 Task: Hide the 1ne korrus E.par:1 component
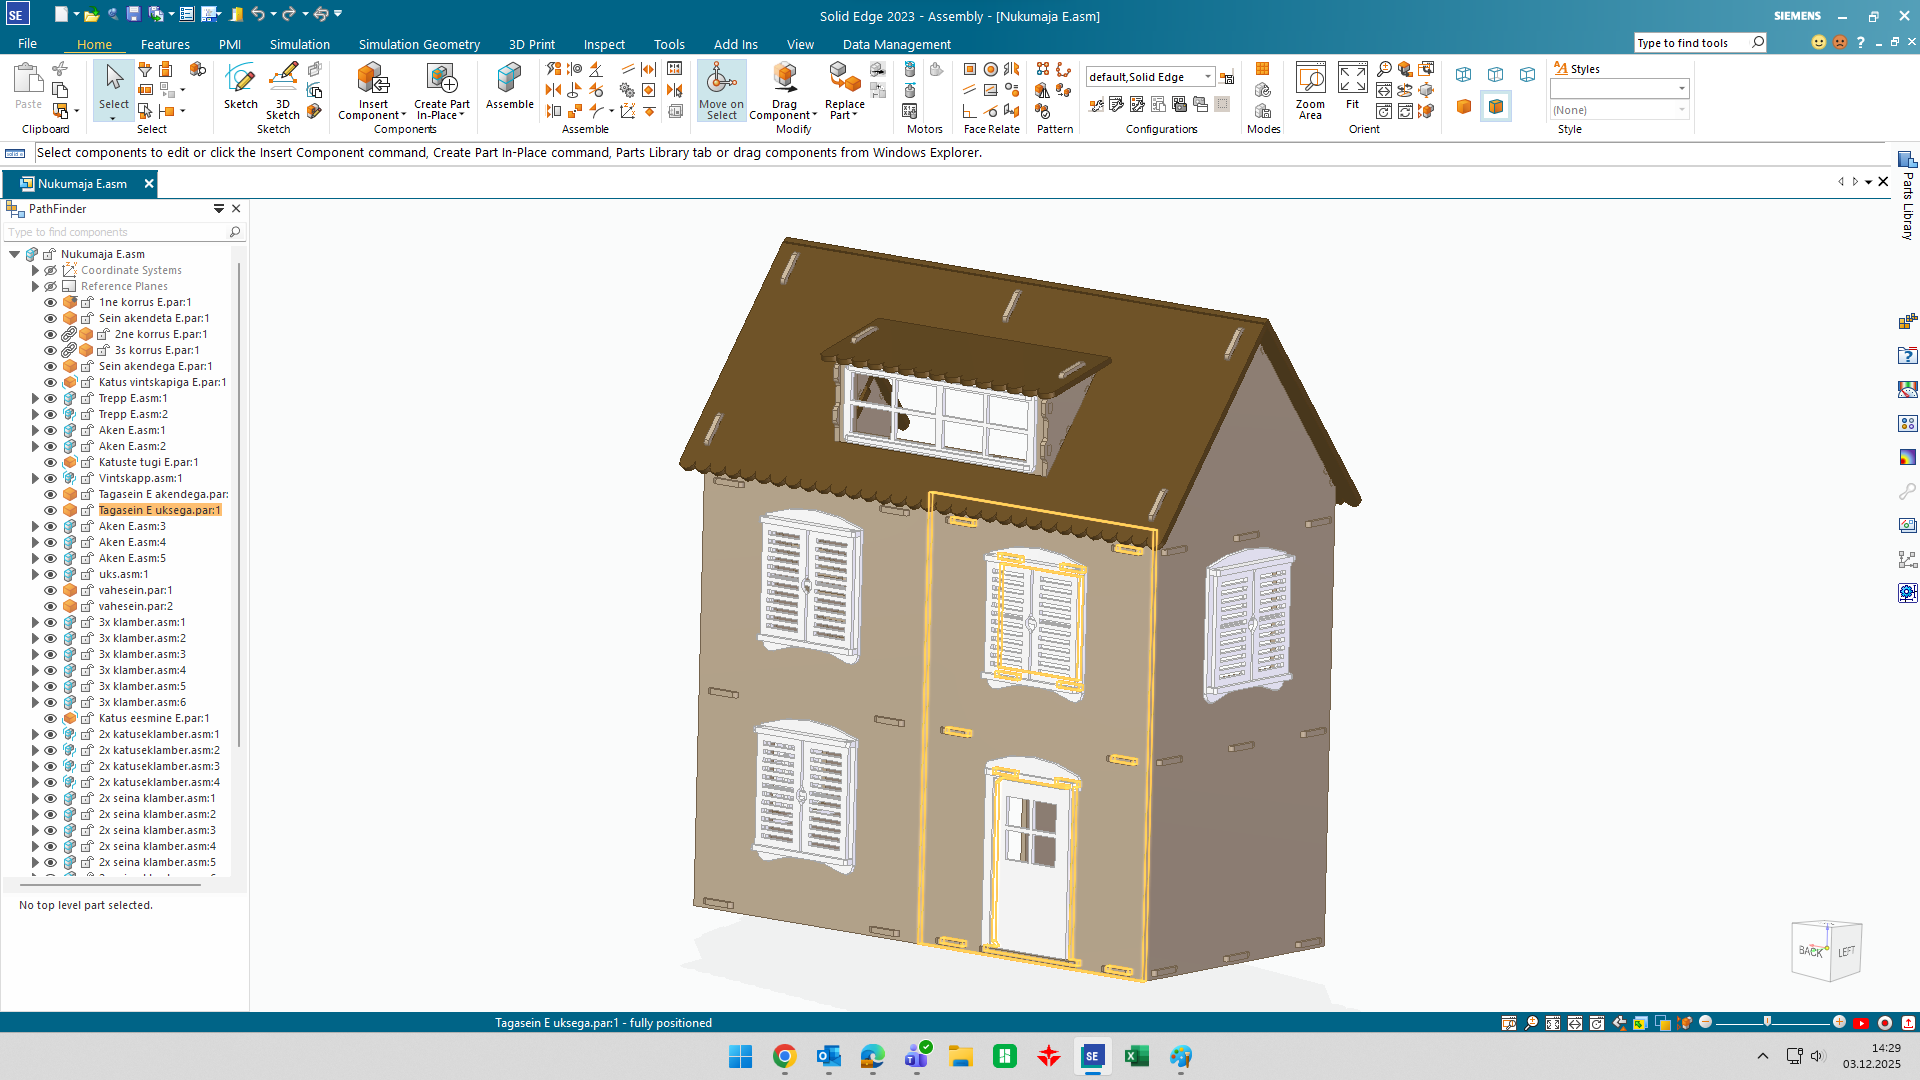click(50, 302)
